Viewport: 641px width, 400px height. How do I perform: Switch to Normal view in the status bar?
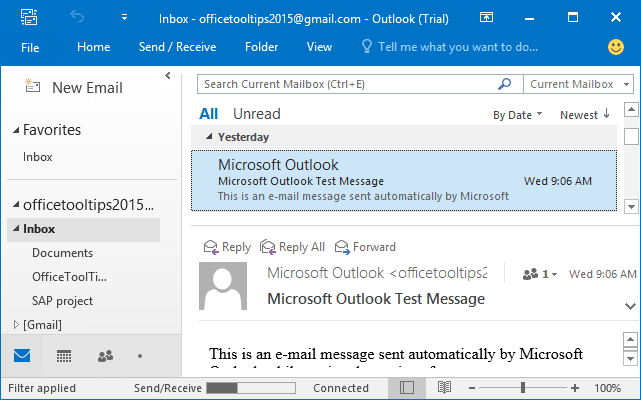pyautogui.click(x=407, y=387)
